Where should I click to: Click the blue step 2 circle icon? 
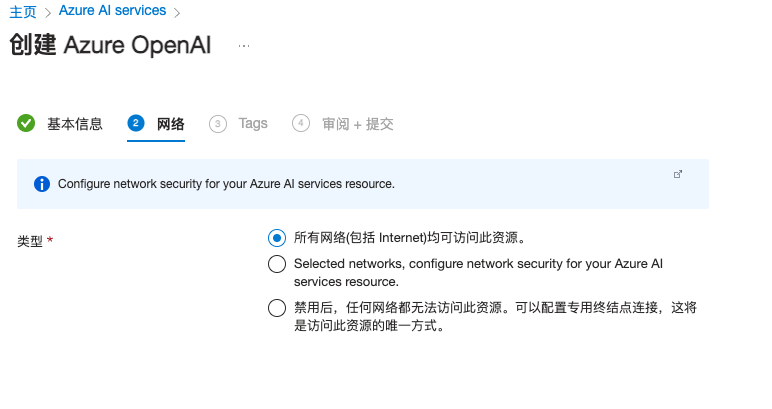136,123
